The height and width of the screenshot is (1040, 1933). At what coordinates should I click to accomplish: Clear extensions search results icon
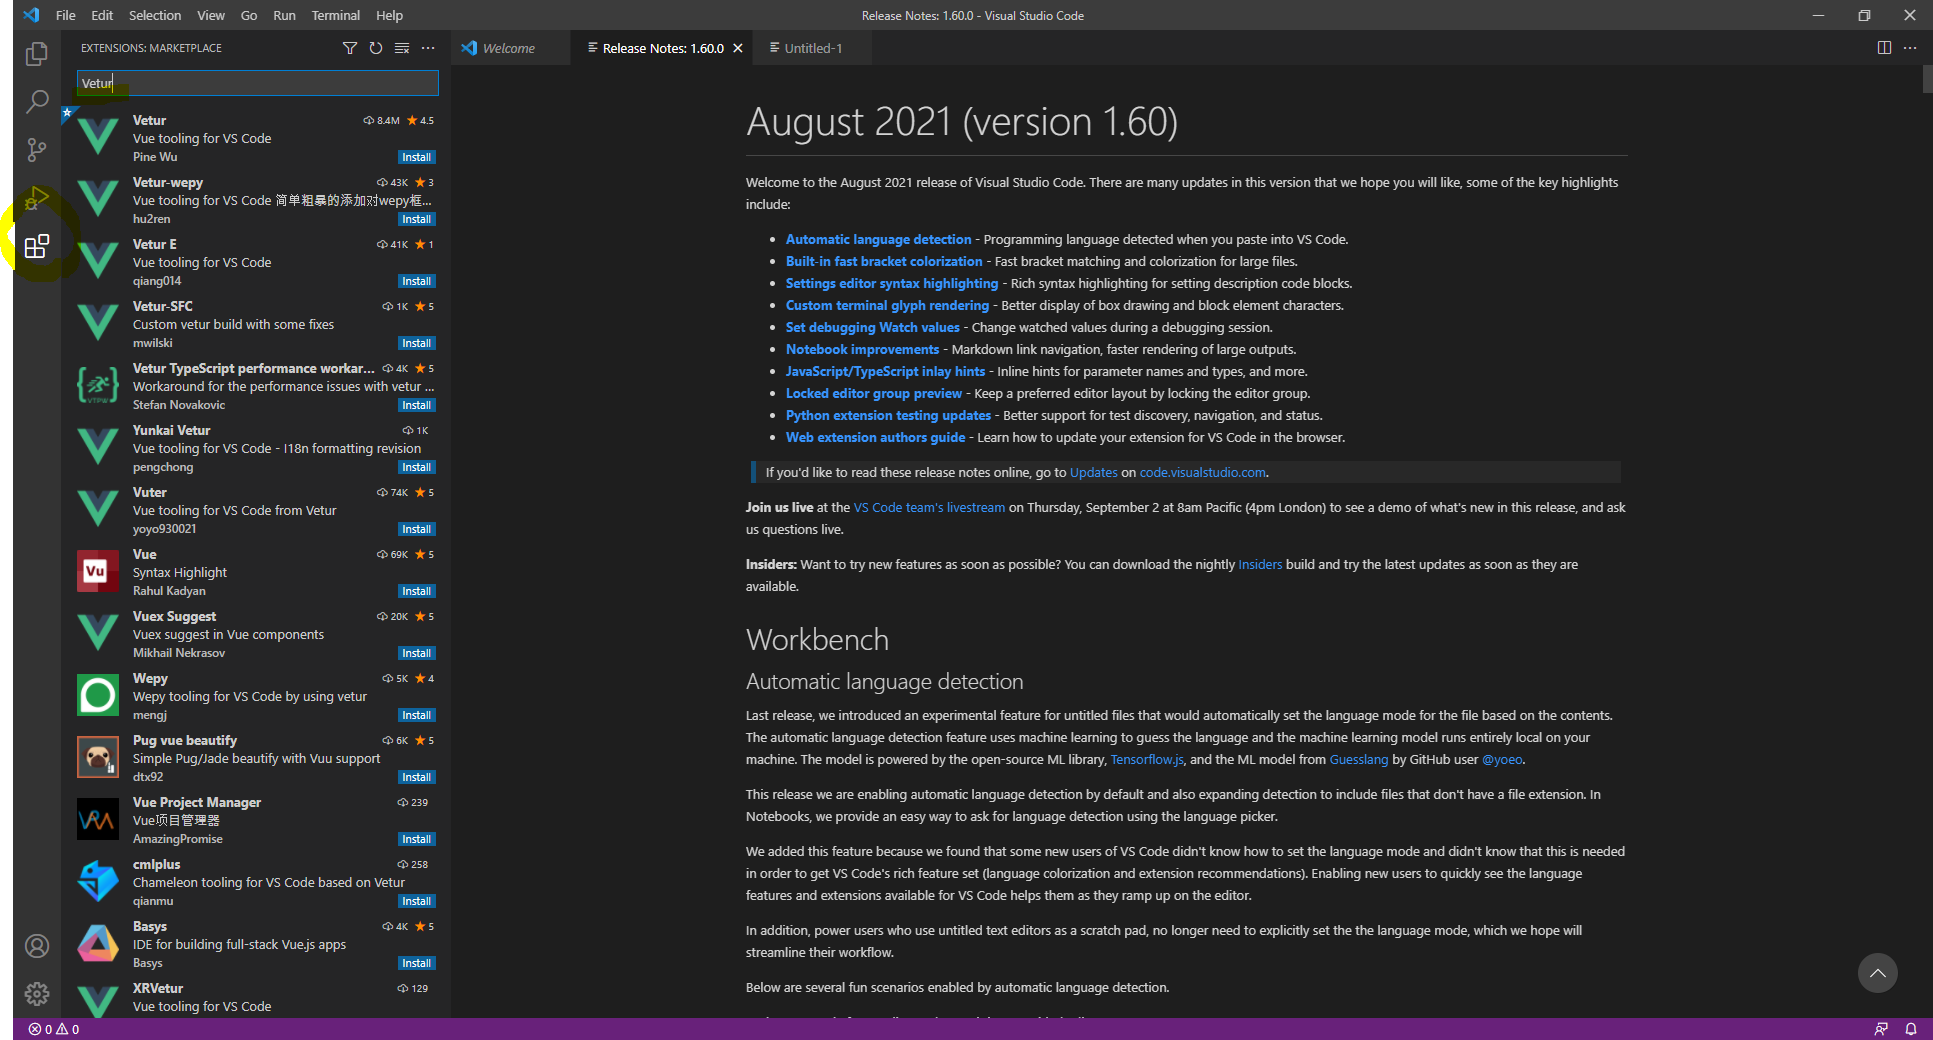(x=402, y=48)
